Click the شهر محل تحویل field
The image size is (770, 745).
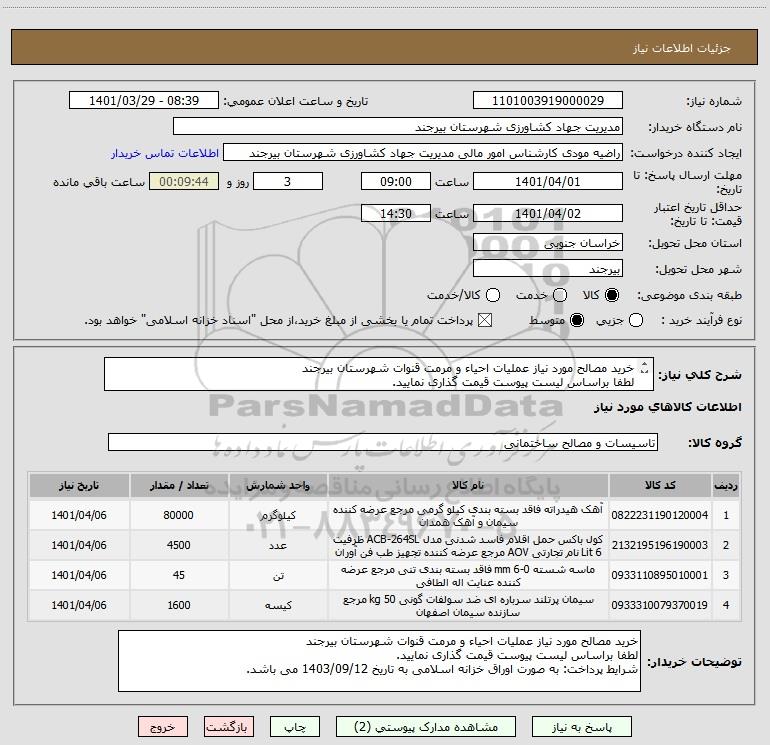(x=548, y=269)
